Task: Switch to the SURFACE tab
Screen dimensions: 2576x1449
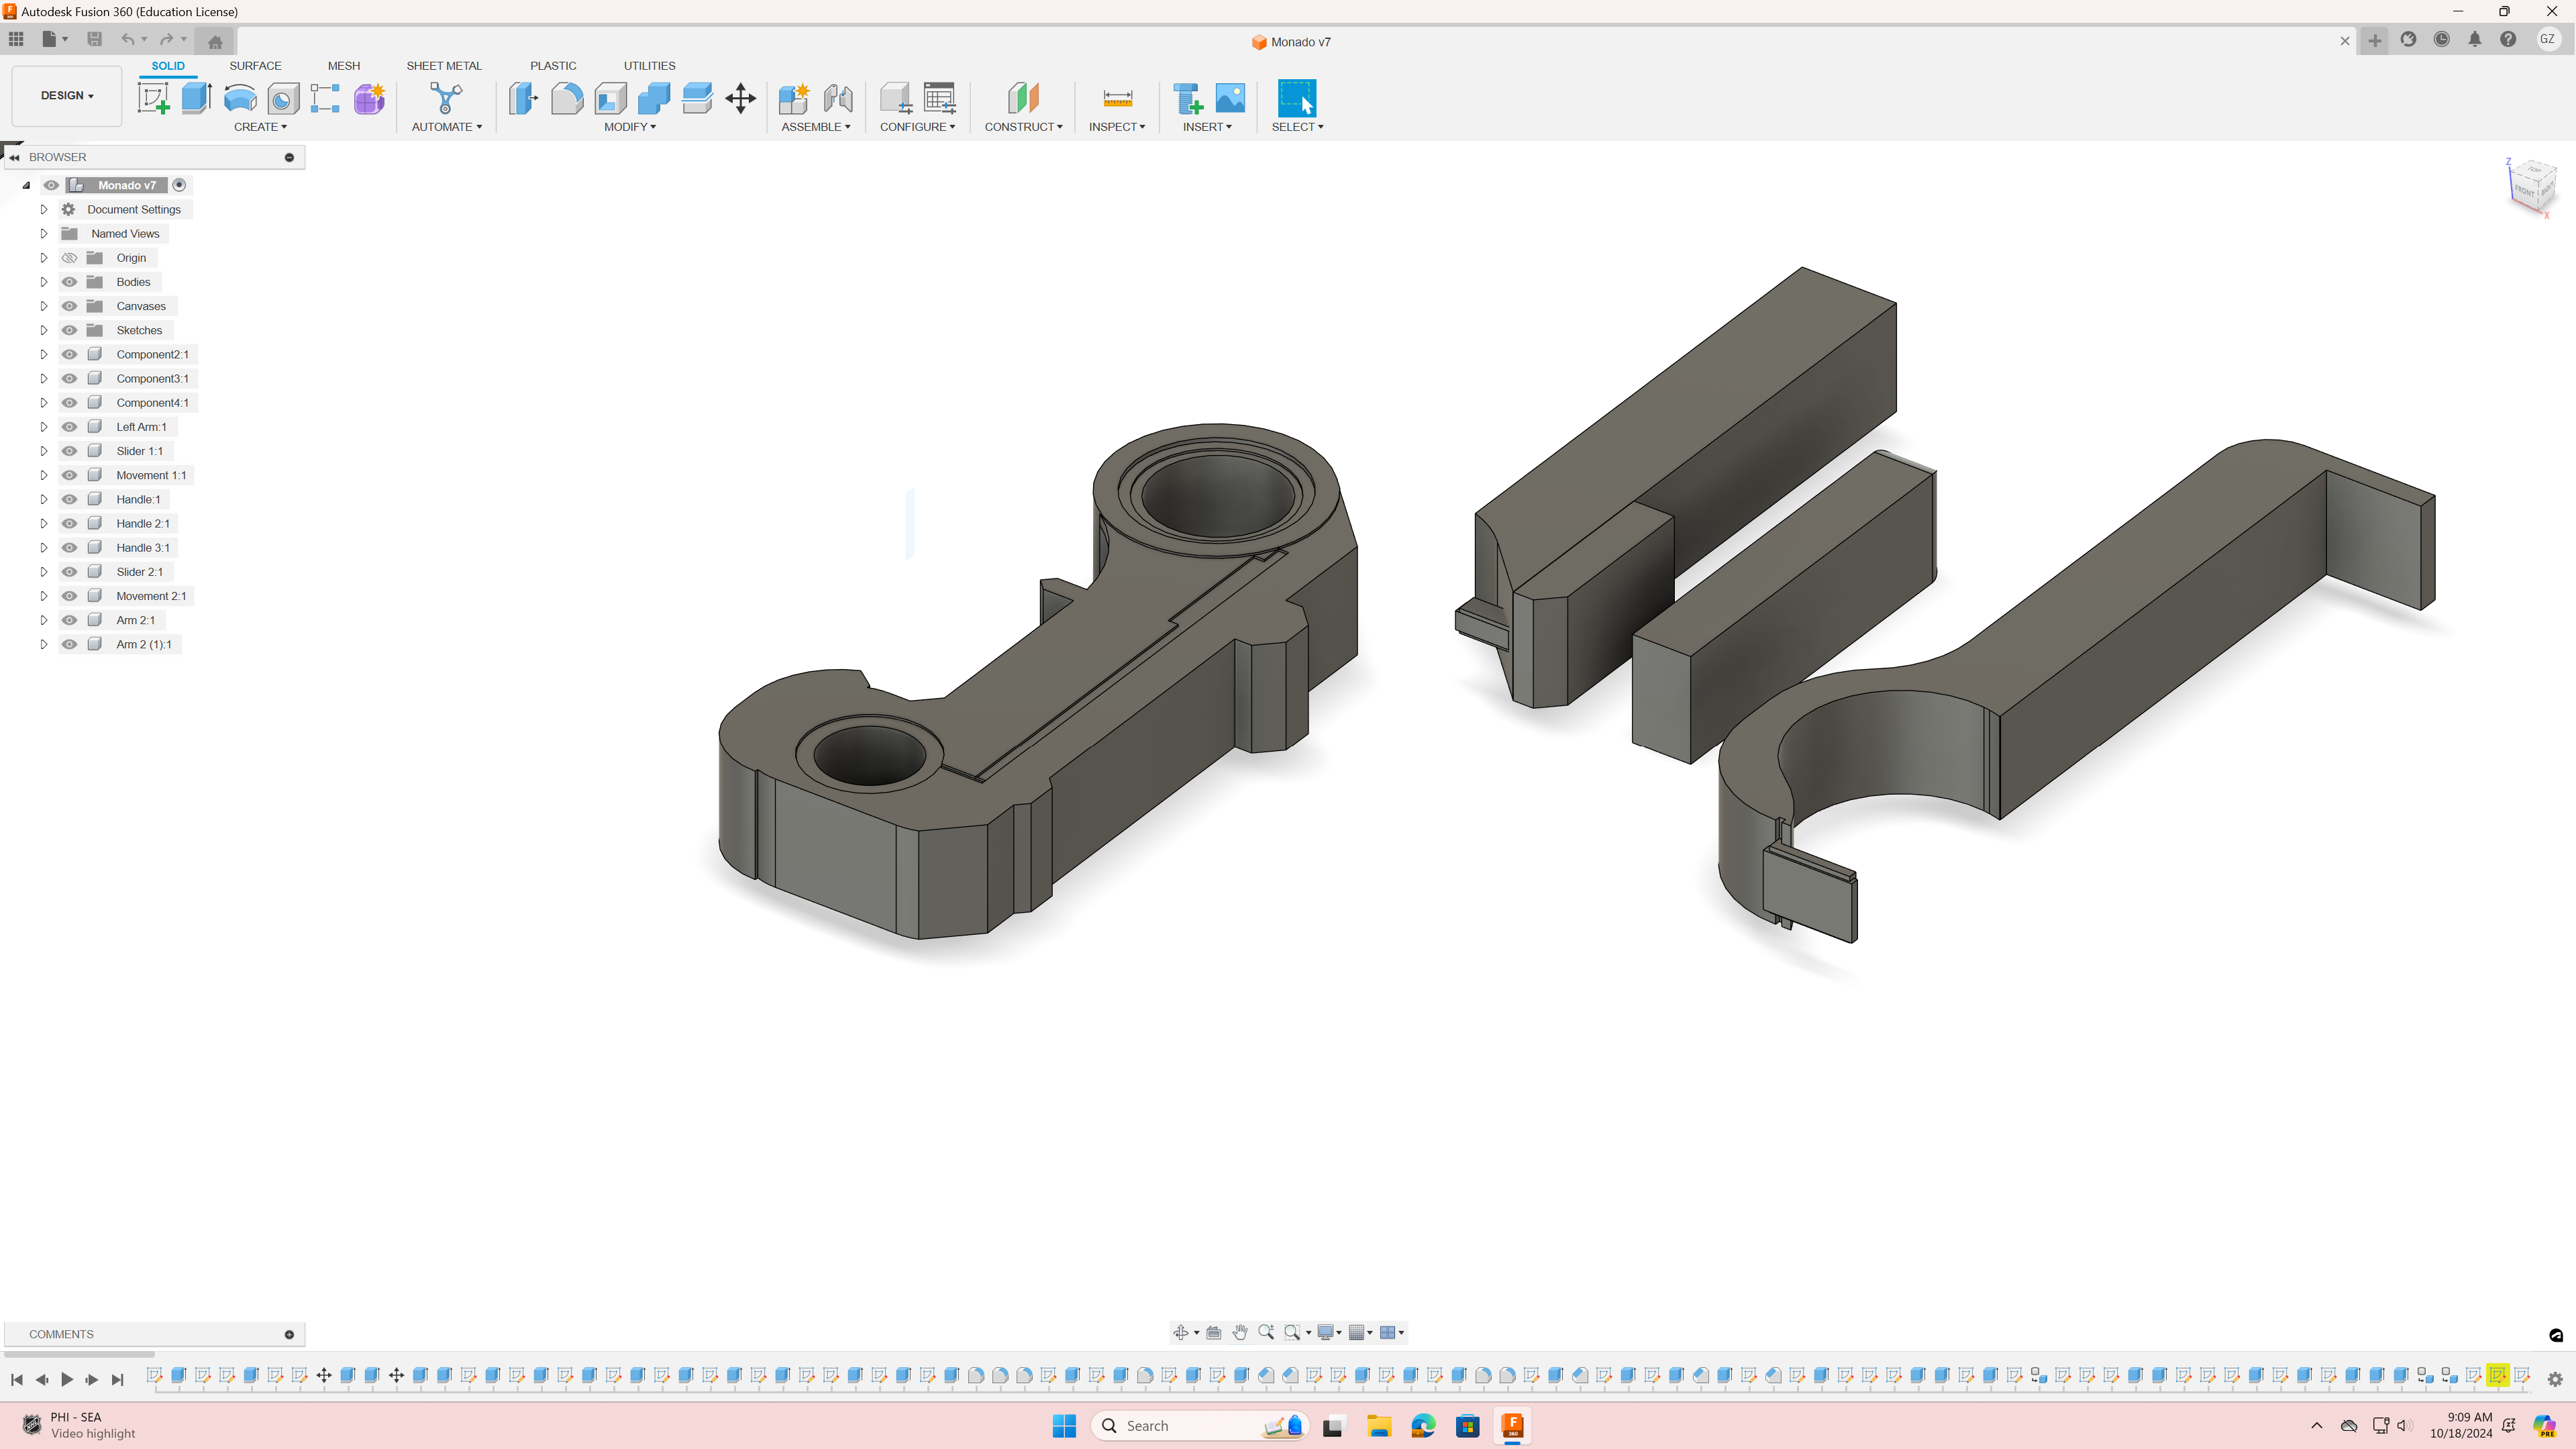Action: click(x=255, y=66)
